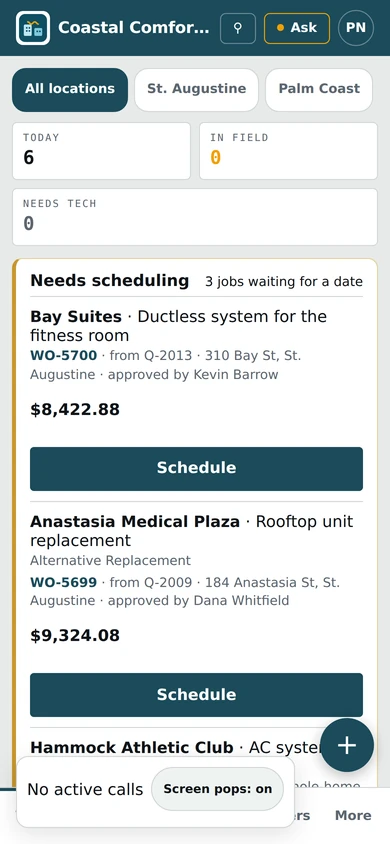Open search with the magnifier icon
This screenshot has height=844, width=390.
click(x=238, y=28)
